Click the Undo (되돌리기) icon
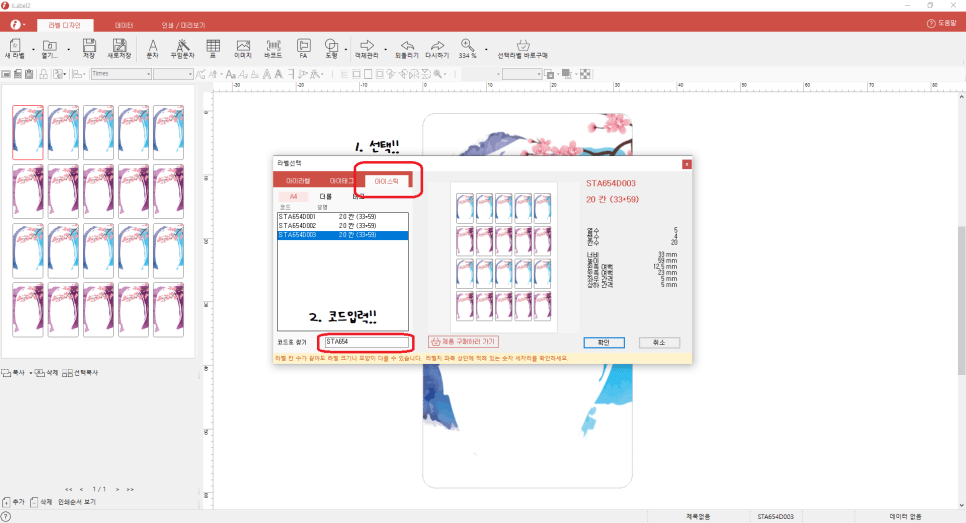This screenshot has width=966, height=523. click(407, 46)
